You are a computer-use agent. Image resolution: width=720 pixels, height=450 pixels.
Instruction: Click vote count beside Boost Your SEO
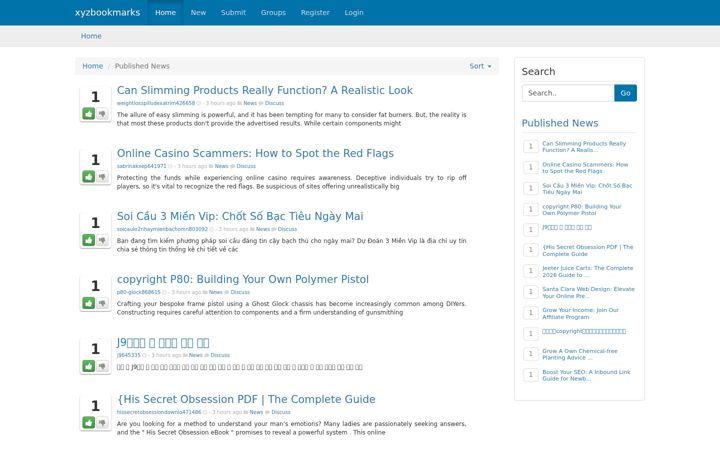tap(531, 375)
